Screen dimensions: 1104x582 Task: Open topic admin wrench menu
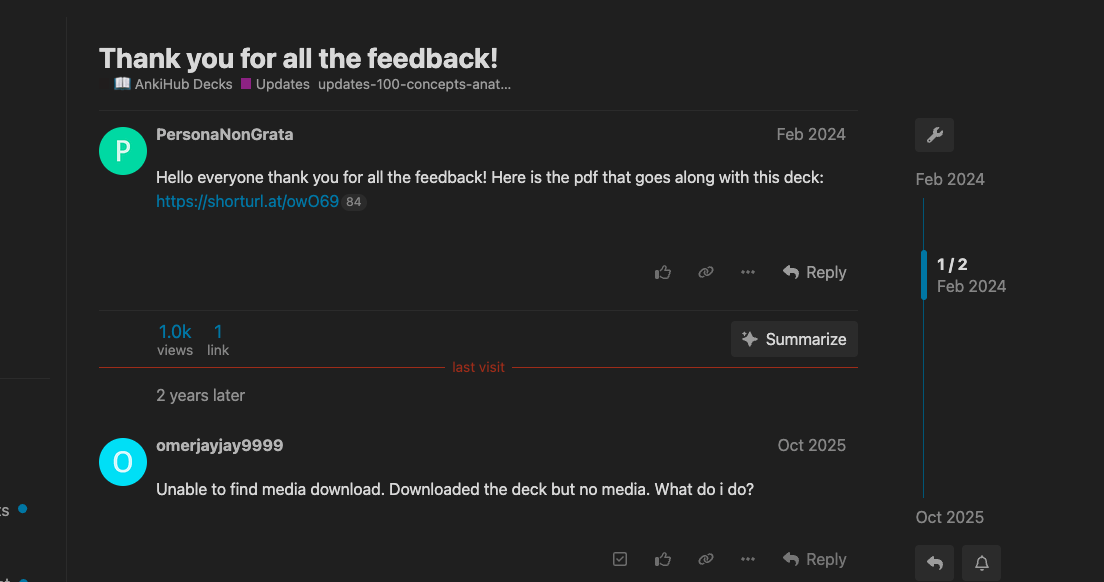click(934, 135)
